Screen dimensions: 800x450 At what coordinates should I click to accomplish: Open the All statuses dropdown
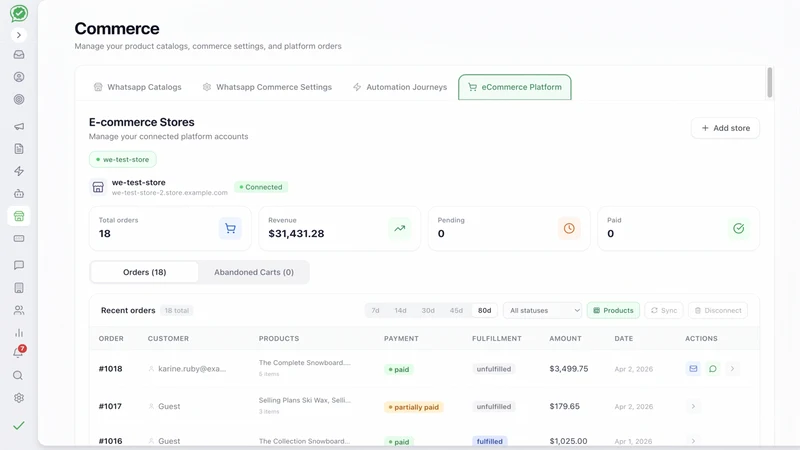point(542,310)
